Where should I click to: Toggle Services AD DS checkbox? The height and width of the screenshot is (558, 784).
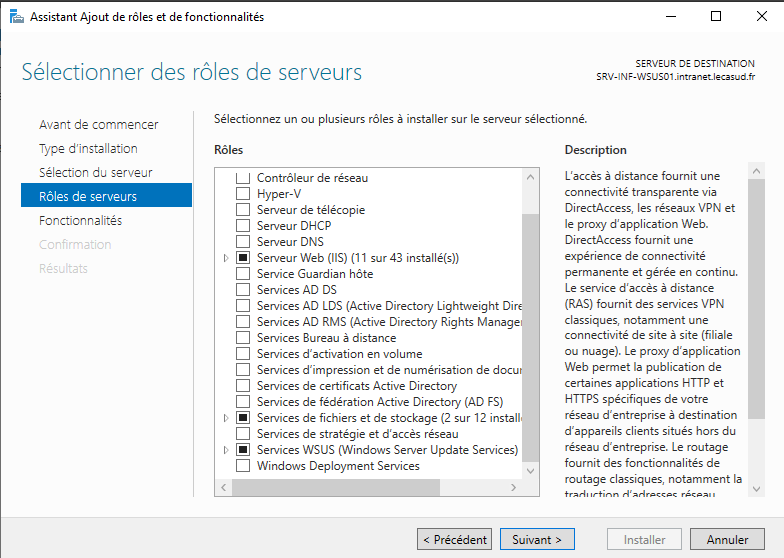pos(242,290)
